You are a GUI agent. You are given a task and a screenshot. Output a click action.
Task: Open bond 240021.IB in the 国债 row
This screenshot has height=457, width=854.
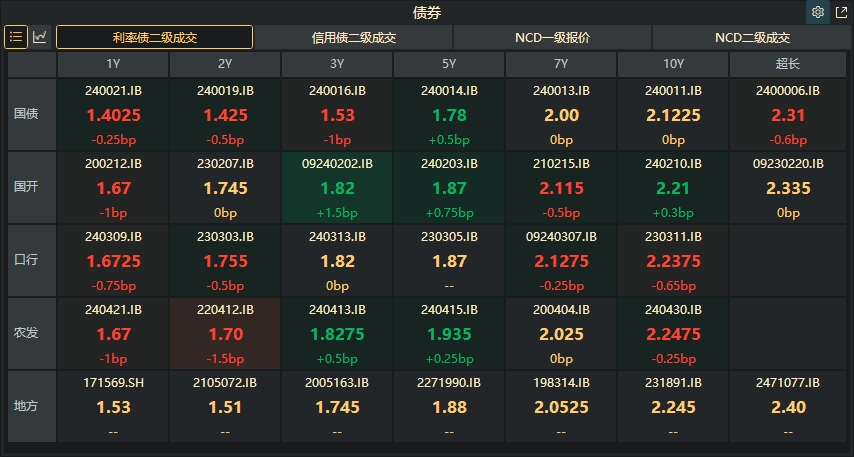[x=113, y=114]
